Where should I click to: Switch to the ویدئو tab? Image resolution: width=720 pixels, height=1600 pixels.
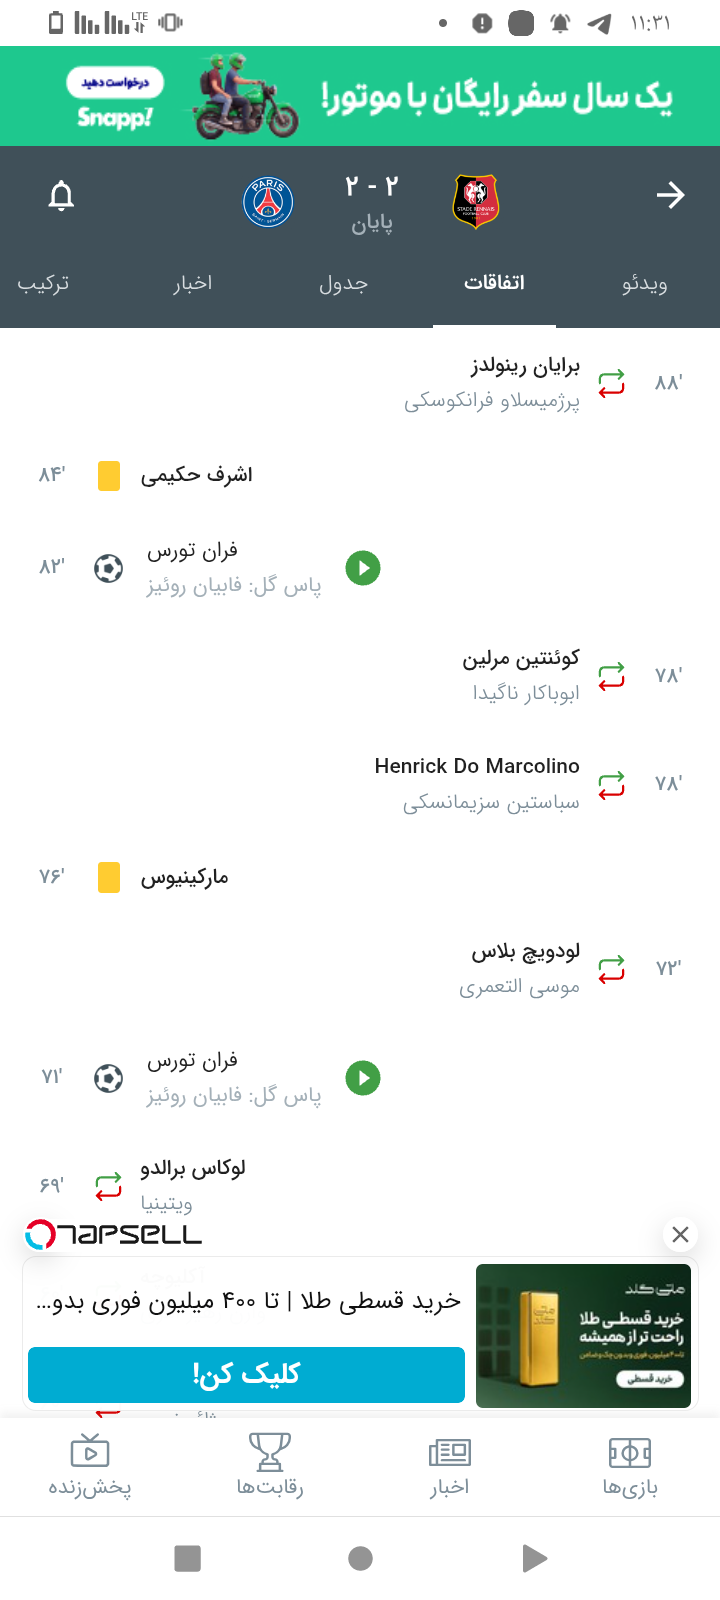pos(645,284)
